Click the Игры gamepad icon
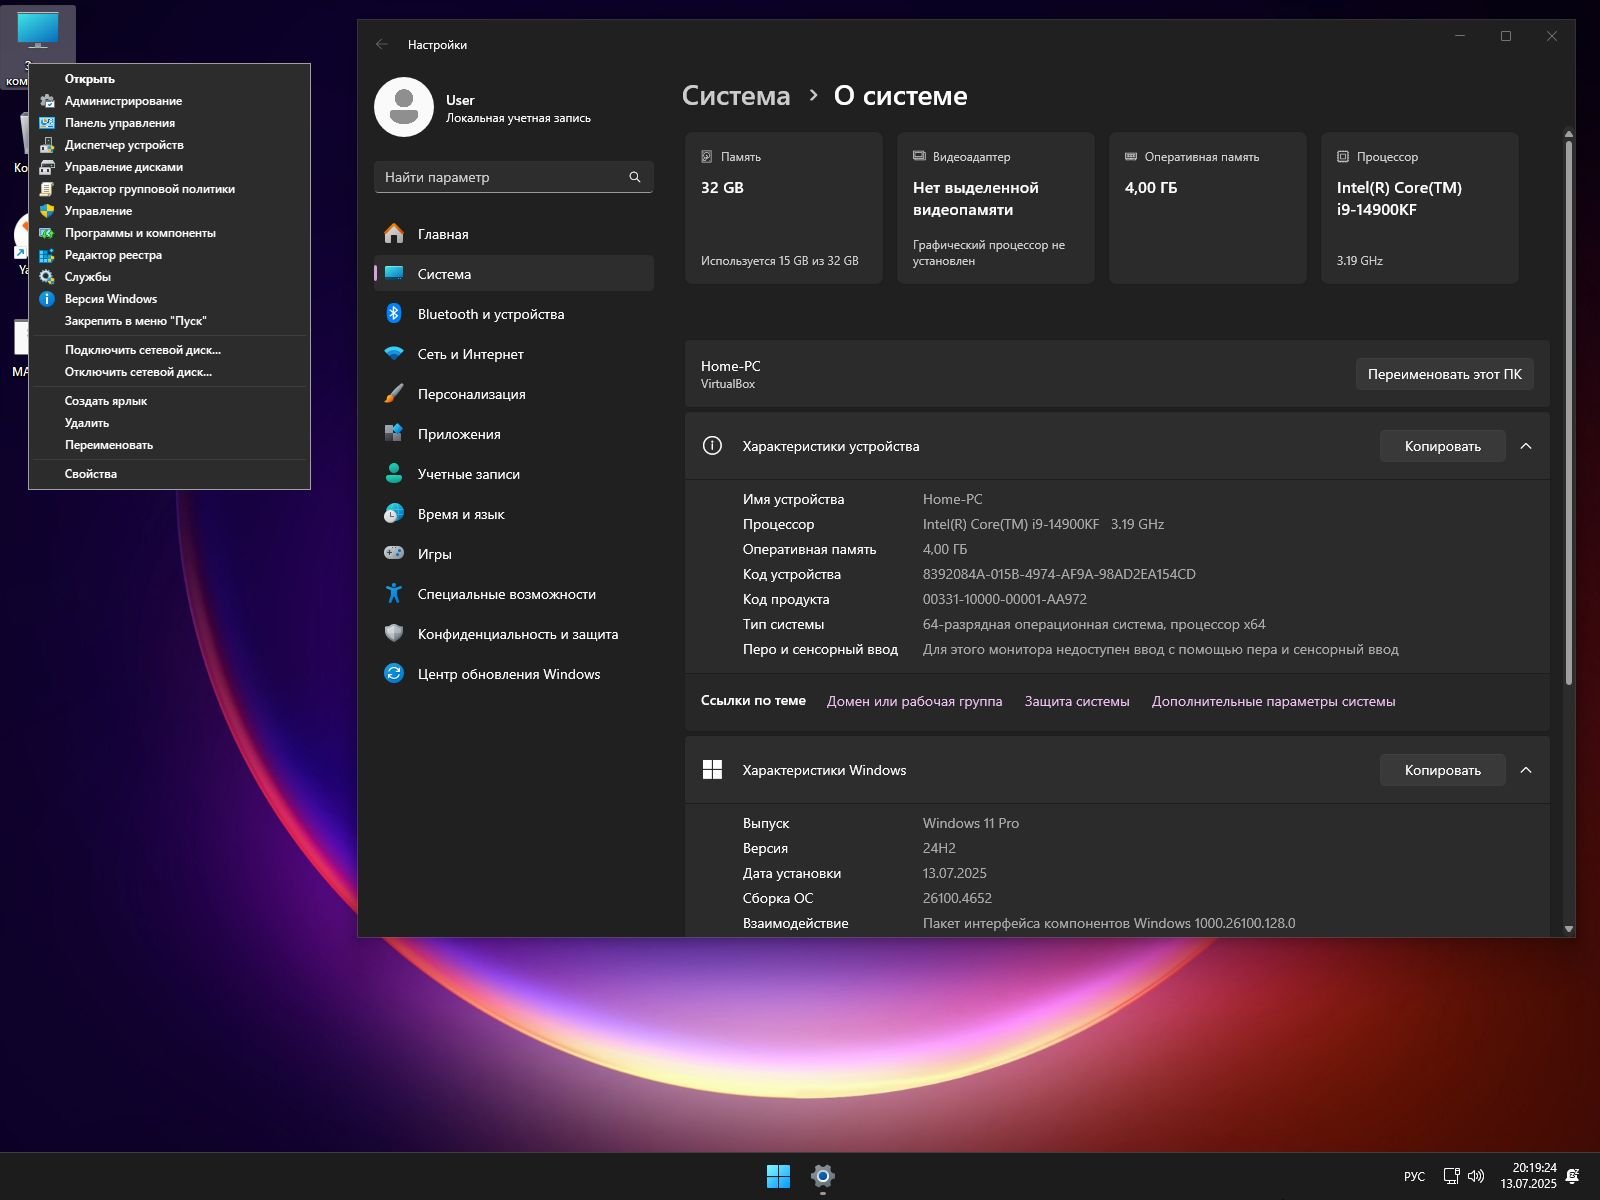 click(394, 554)
